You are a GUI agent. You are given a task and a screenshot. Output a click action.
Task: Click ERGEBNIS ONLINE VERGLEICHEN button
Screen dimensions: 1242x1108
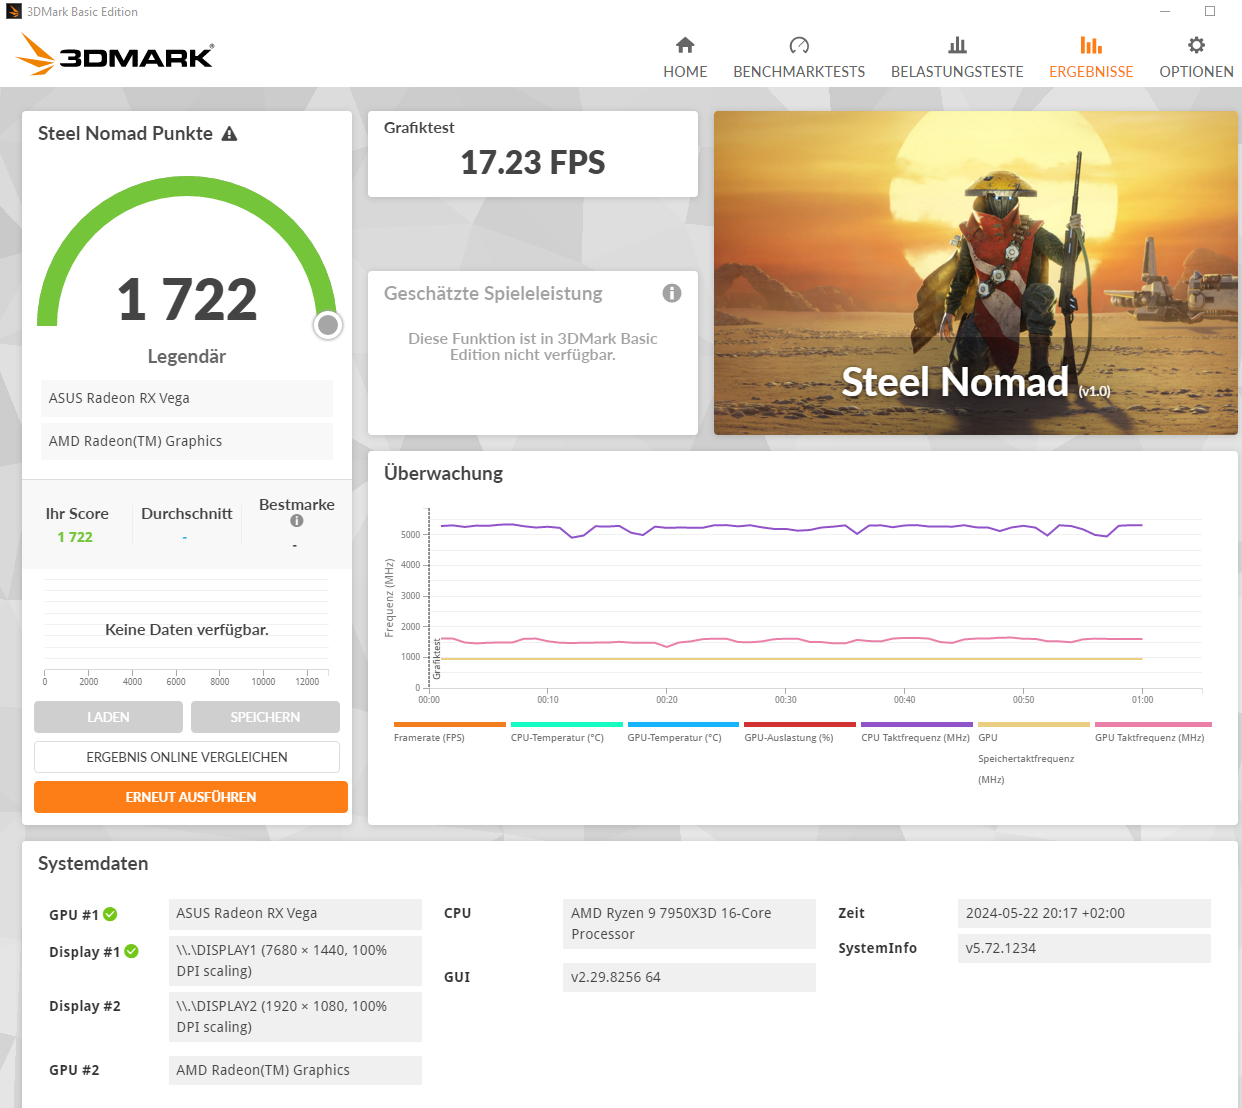point(187,757)
